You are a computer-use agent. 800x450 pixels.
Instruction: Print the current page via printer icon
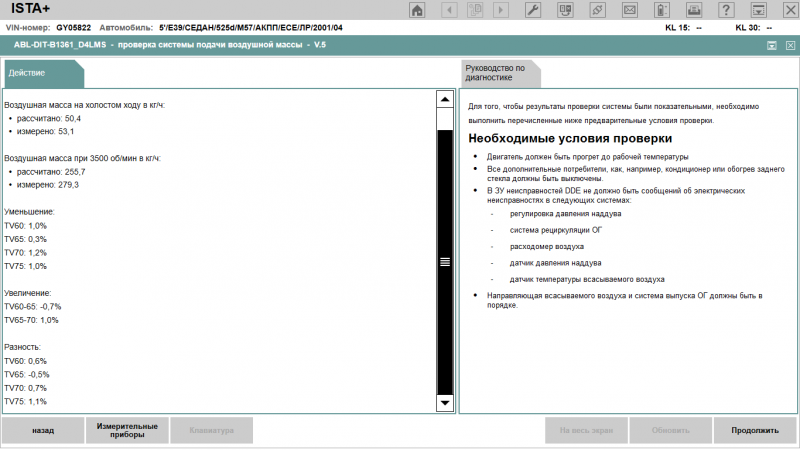(x=694, y=10)
